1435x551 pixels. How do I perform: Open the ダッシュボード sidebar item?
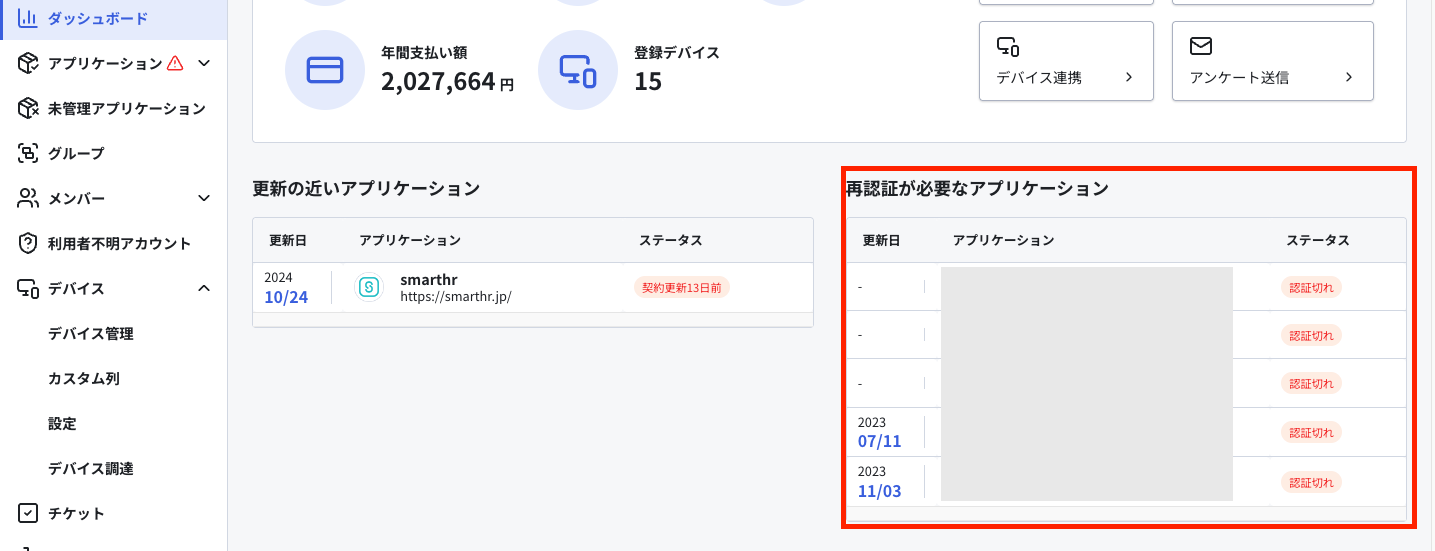tap(113, 18)
